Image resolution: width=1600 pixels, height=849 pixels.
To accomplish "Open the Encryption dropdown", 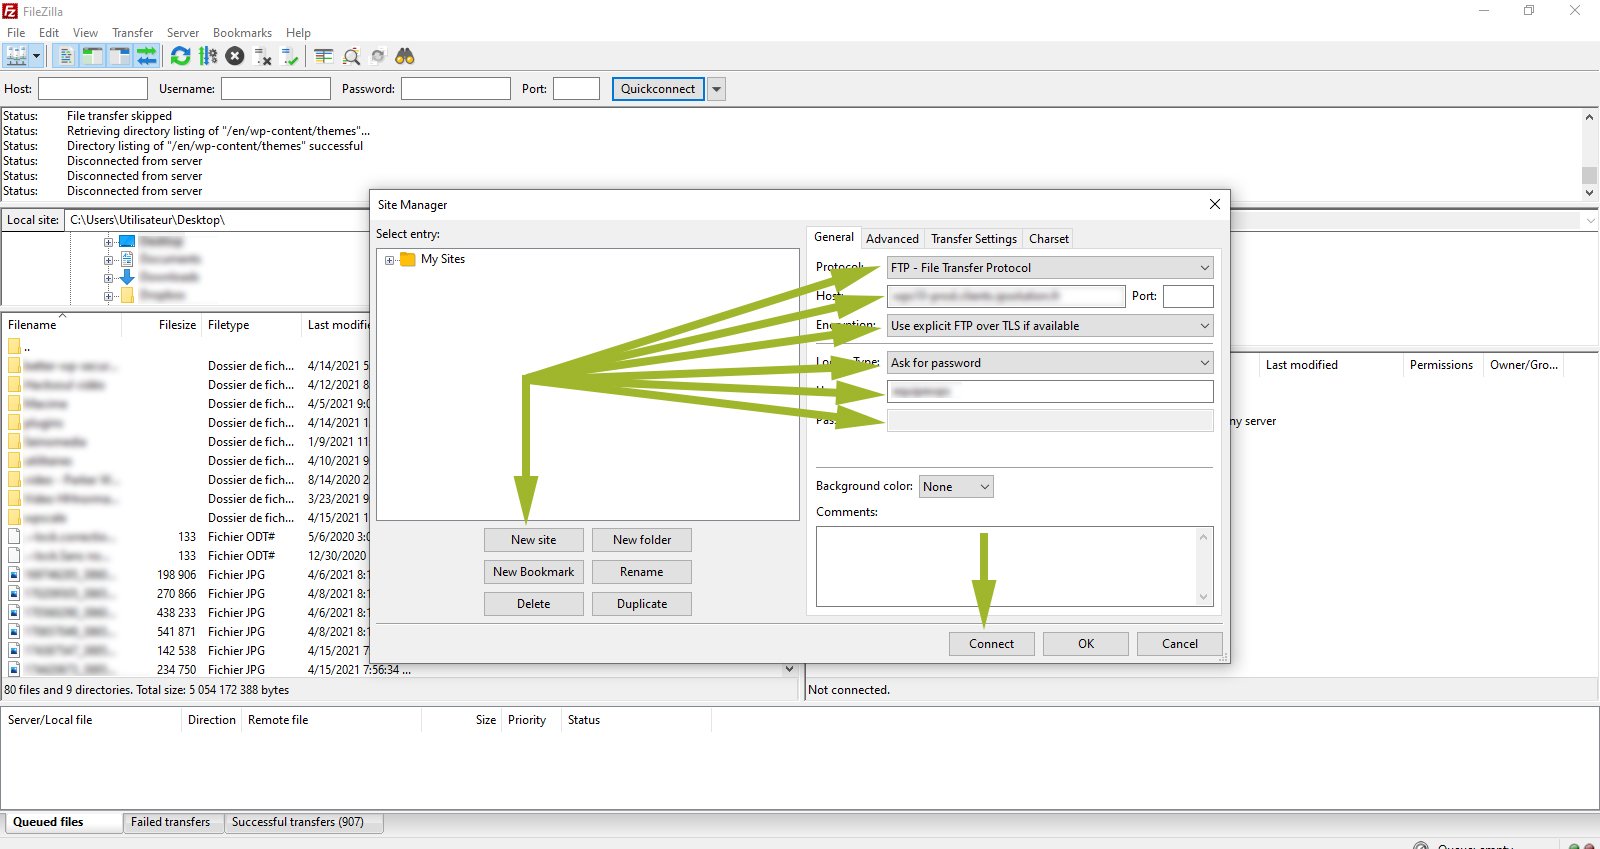I will [1050, 326].
